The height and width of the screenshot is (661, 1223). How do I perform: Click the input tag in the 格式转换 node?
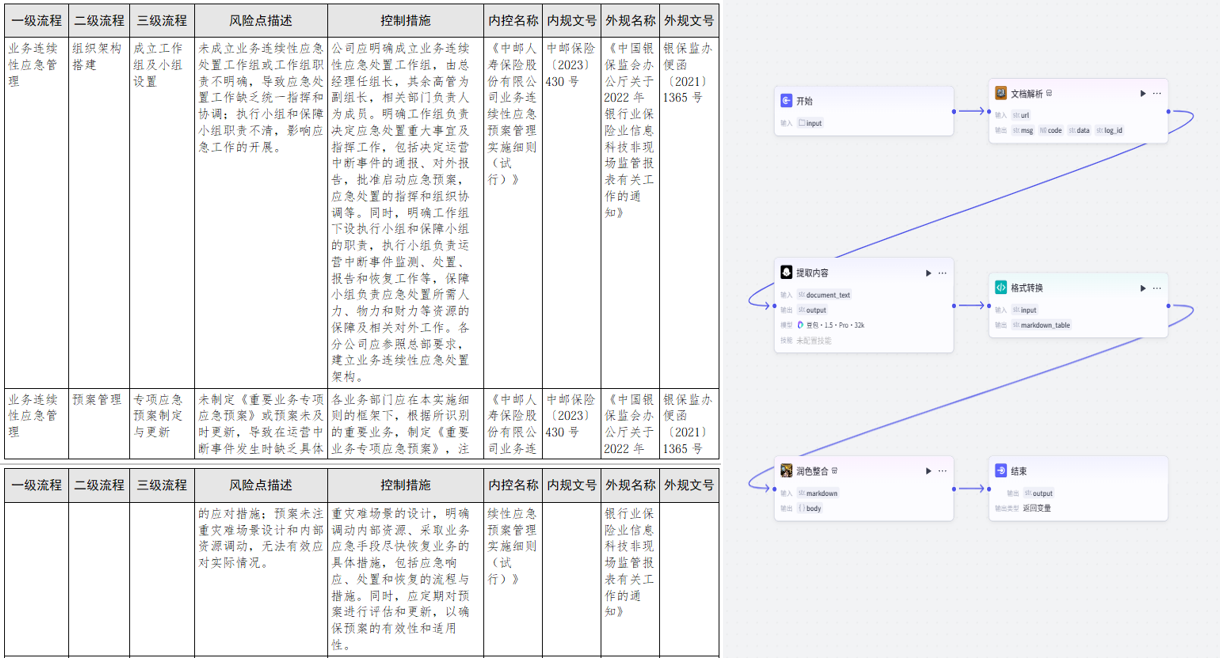[1025, 310]
